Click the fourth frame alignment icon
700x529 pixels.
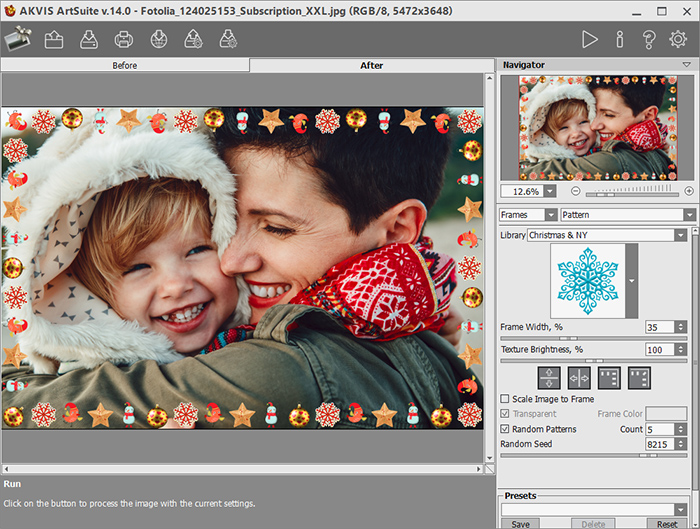639,378
